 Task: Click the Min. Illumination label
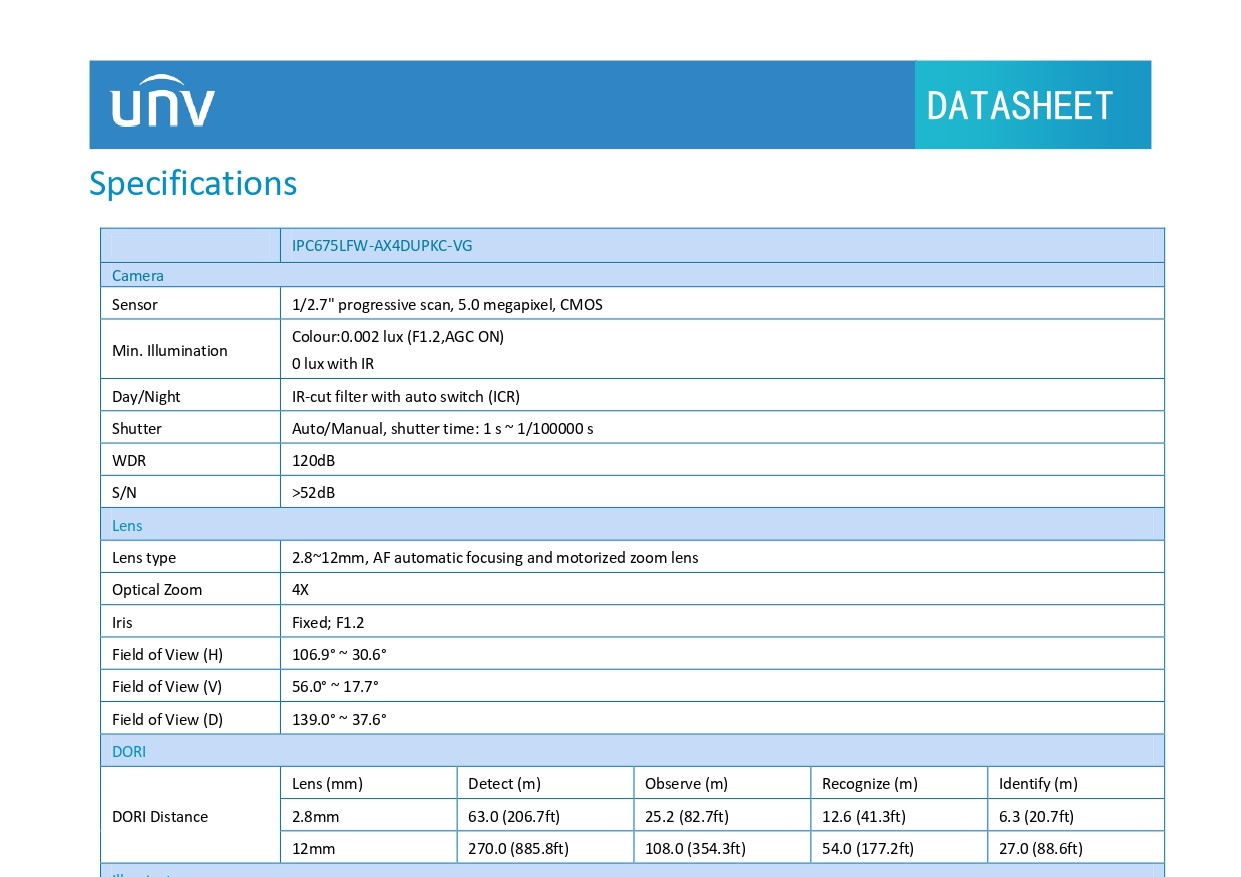170,350
